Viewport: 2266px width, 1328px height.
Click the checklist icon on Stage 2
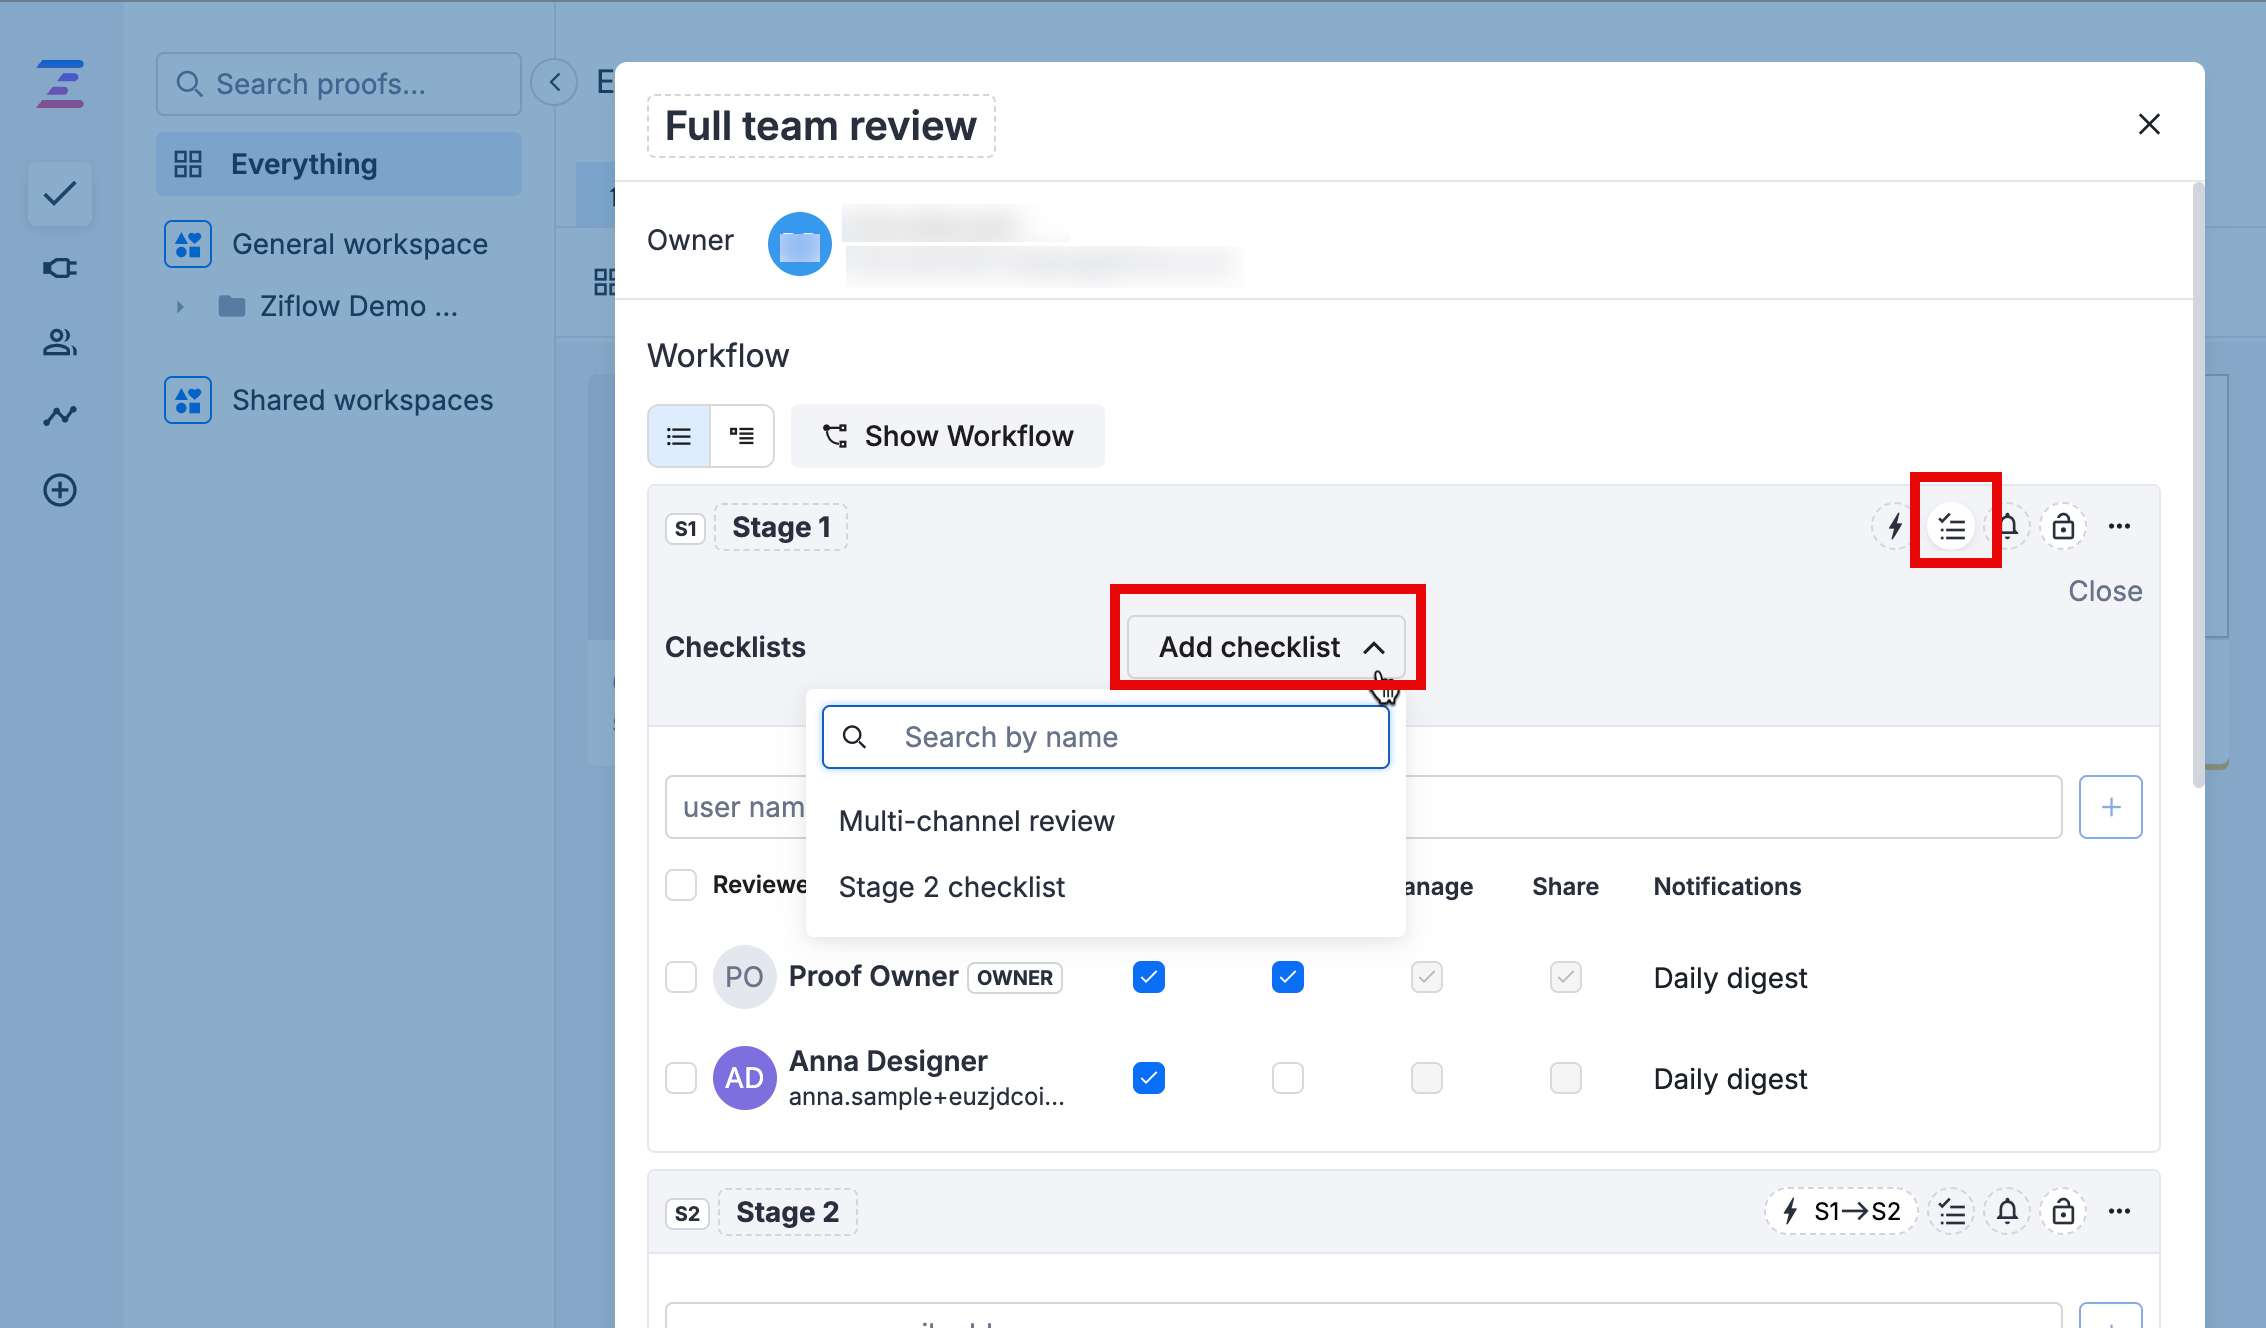[x=1951, y=1211]
